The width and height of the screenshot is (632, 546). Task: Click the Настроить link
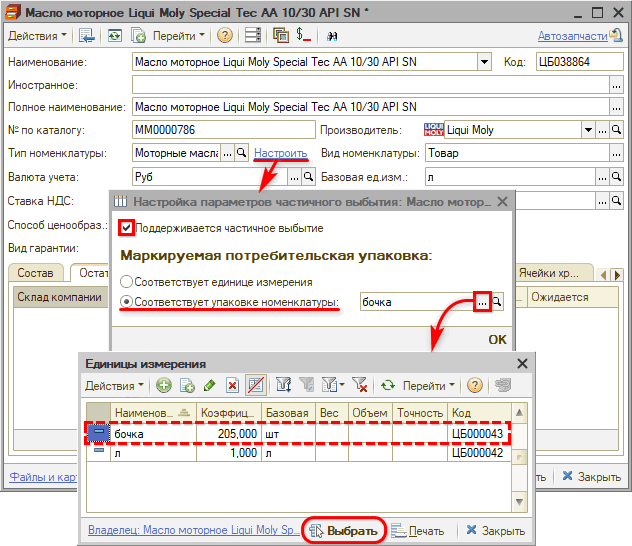(x=280, y=153)
